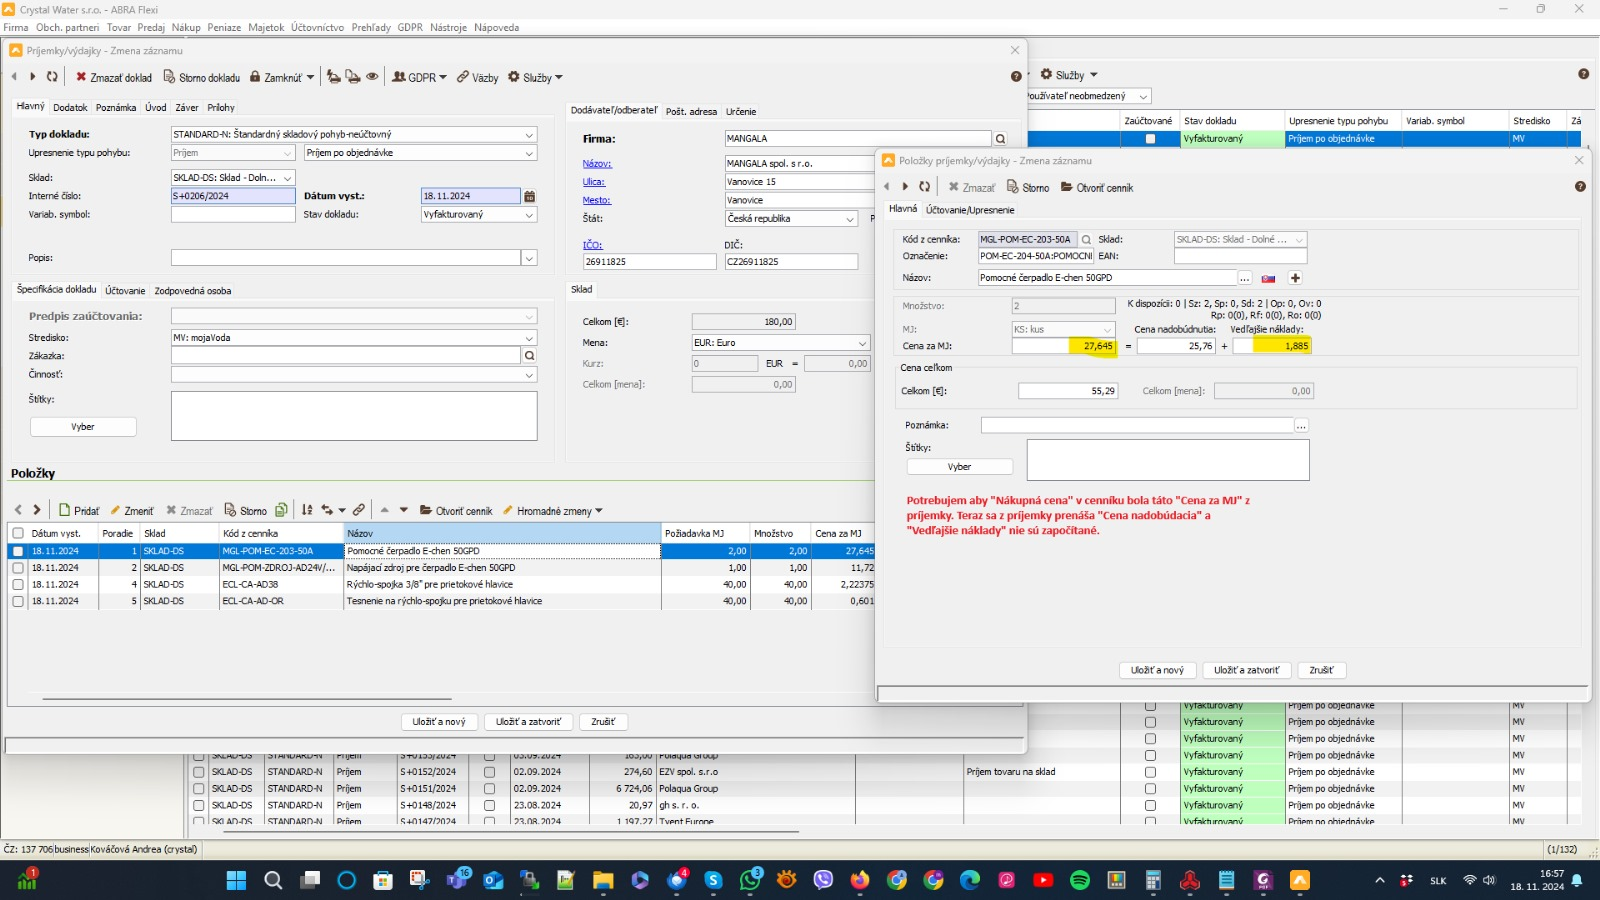
Task: Search company with magnifier icon beside MANGALA
Action: point(1000,139)
